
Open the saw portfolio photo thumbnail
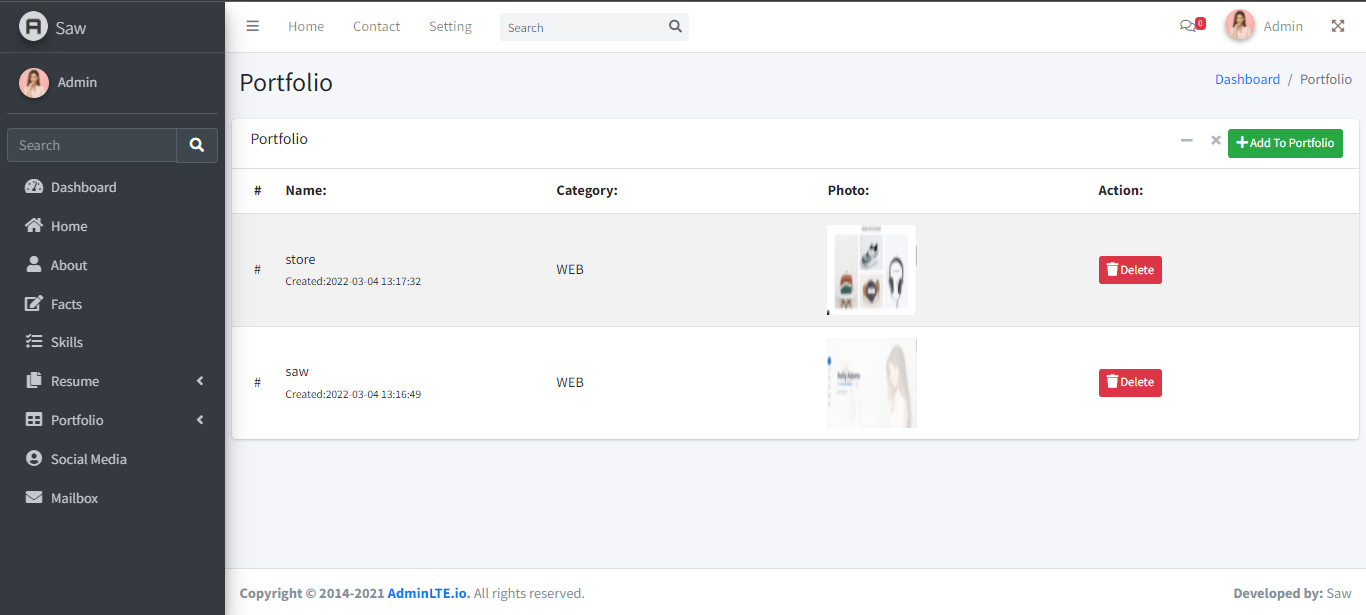(x=871, y=383)
